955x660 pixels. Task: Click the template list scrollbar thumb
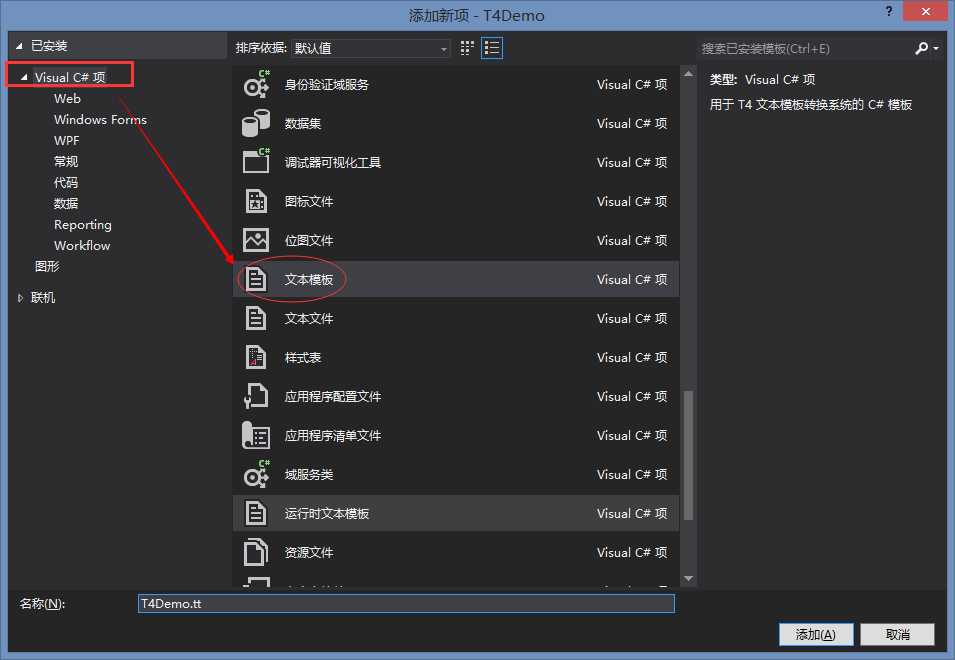(x=688, y=455)
